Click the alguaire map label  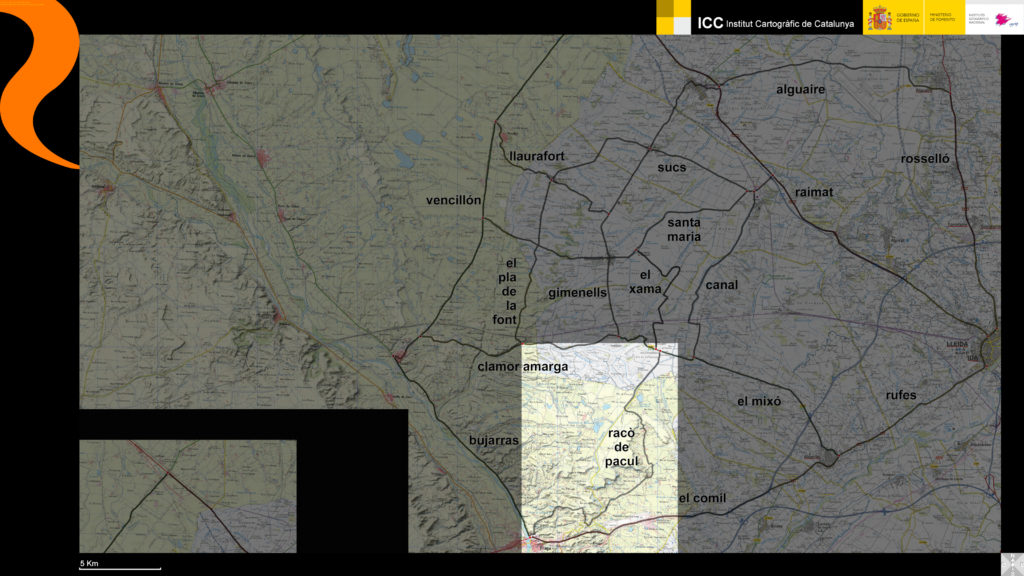(801, 90)
